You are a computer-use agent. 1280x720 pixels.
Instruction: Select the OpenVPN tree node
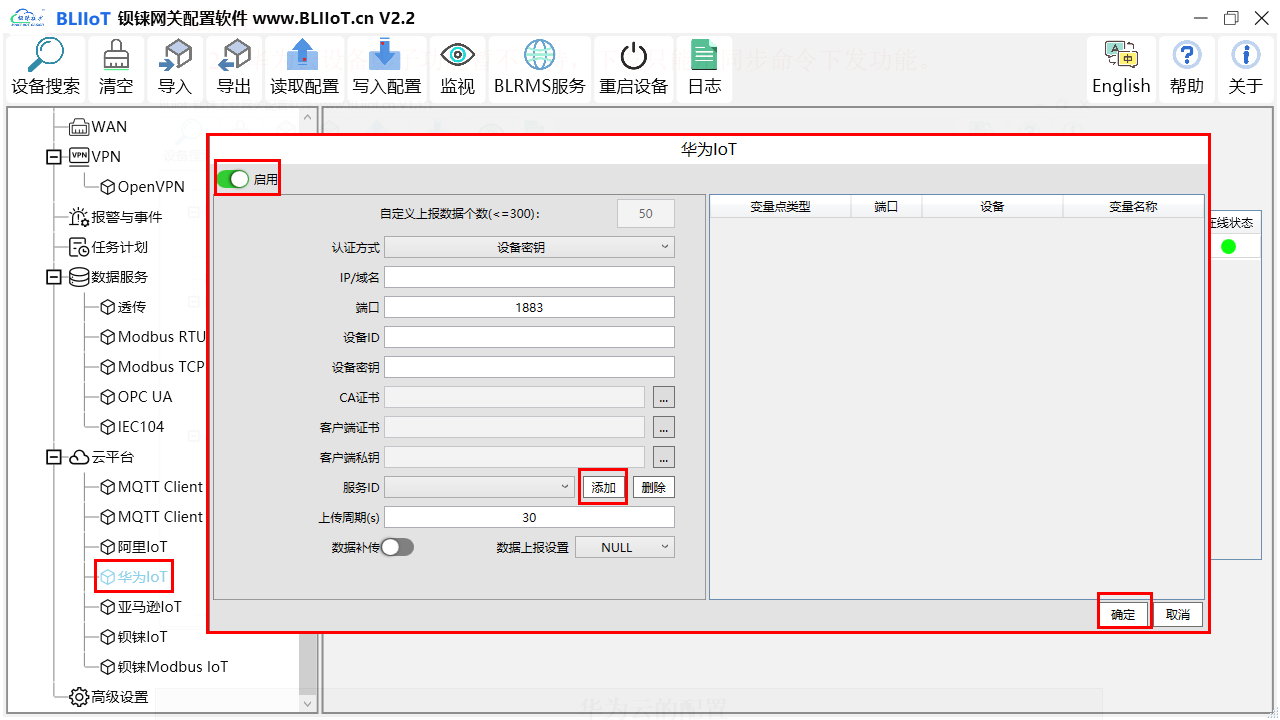point(142,187)
